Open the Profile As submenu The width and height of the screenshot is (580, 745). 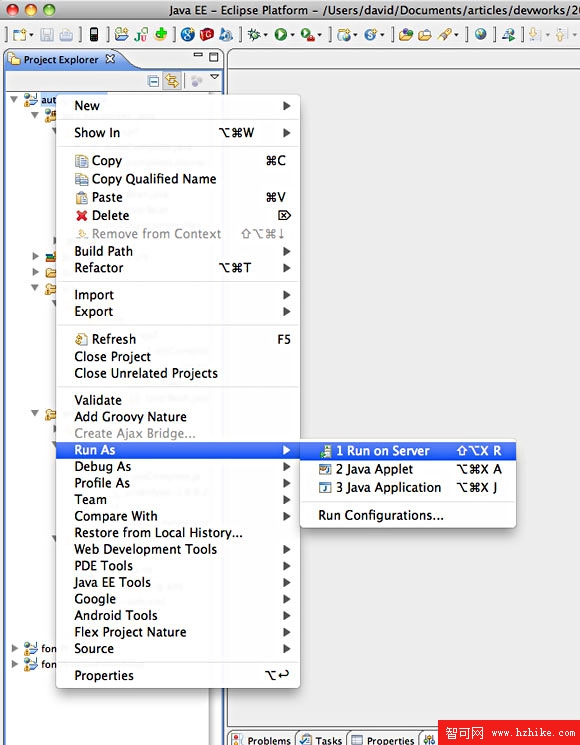(178, 483)
